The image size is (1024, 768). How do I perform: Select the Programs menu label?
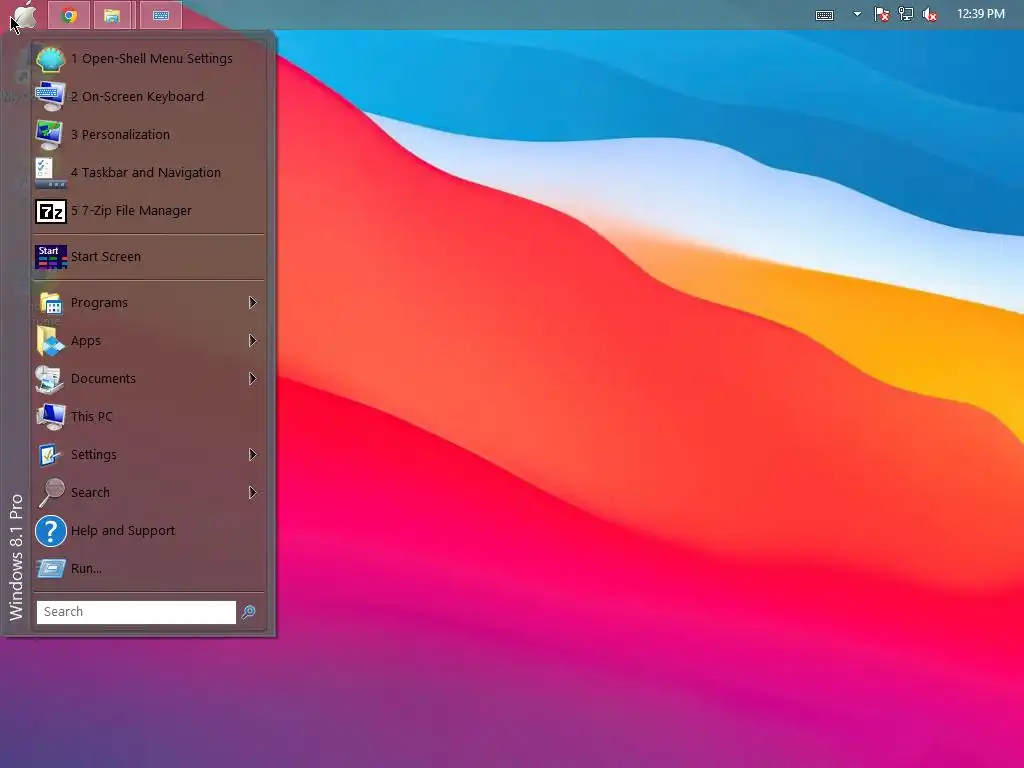99,303
